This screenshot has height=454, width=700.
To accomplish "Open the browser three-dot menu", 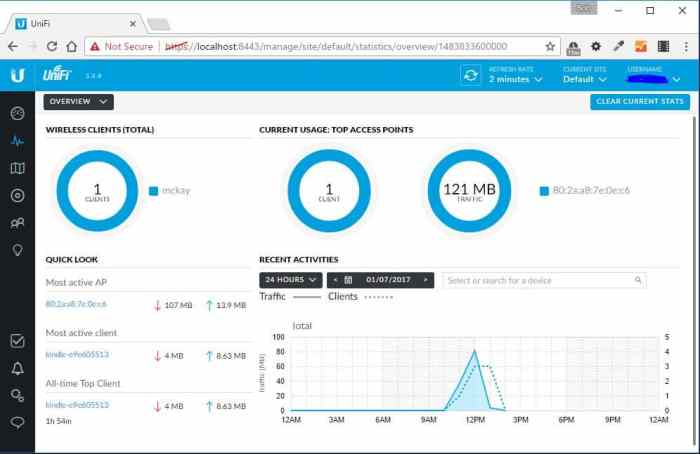I will (x=686, y=46).
